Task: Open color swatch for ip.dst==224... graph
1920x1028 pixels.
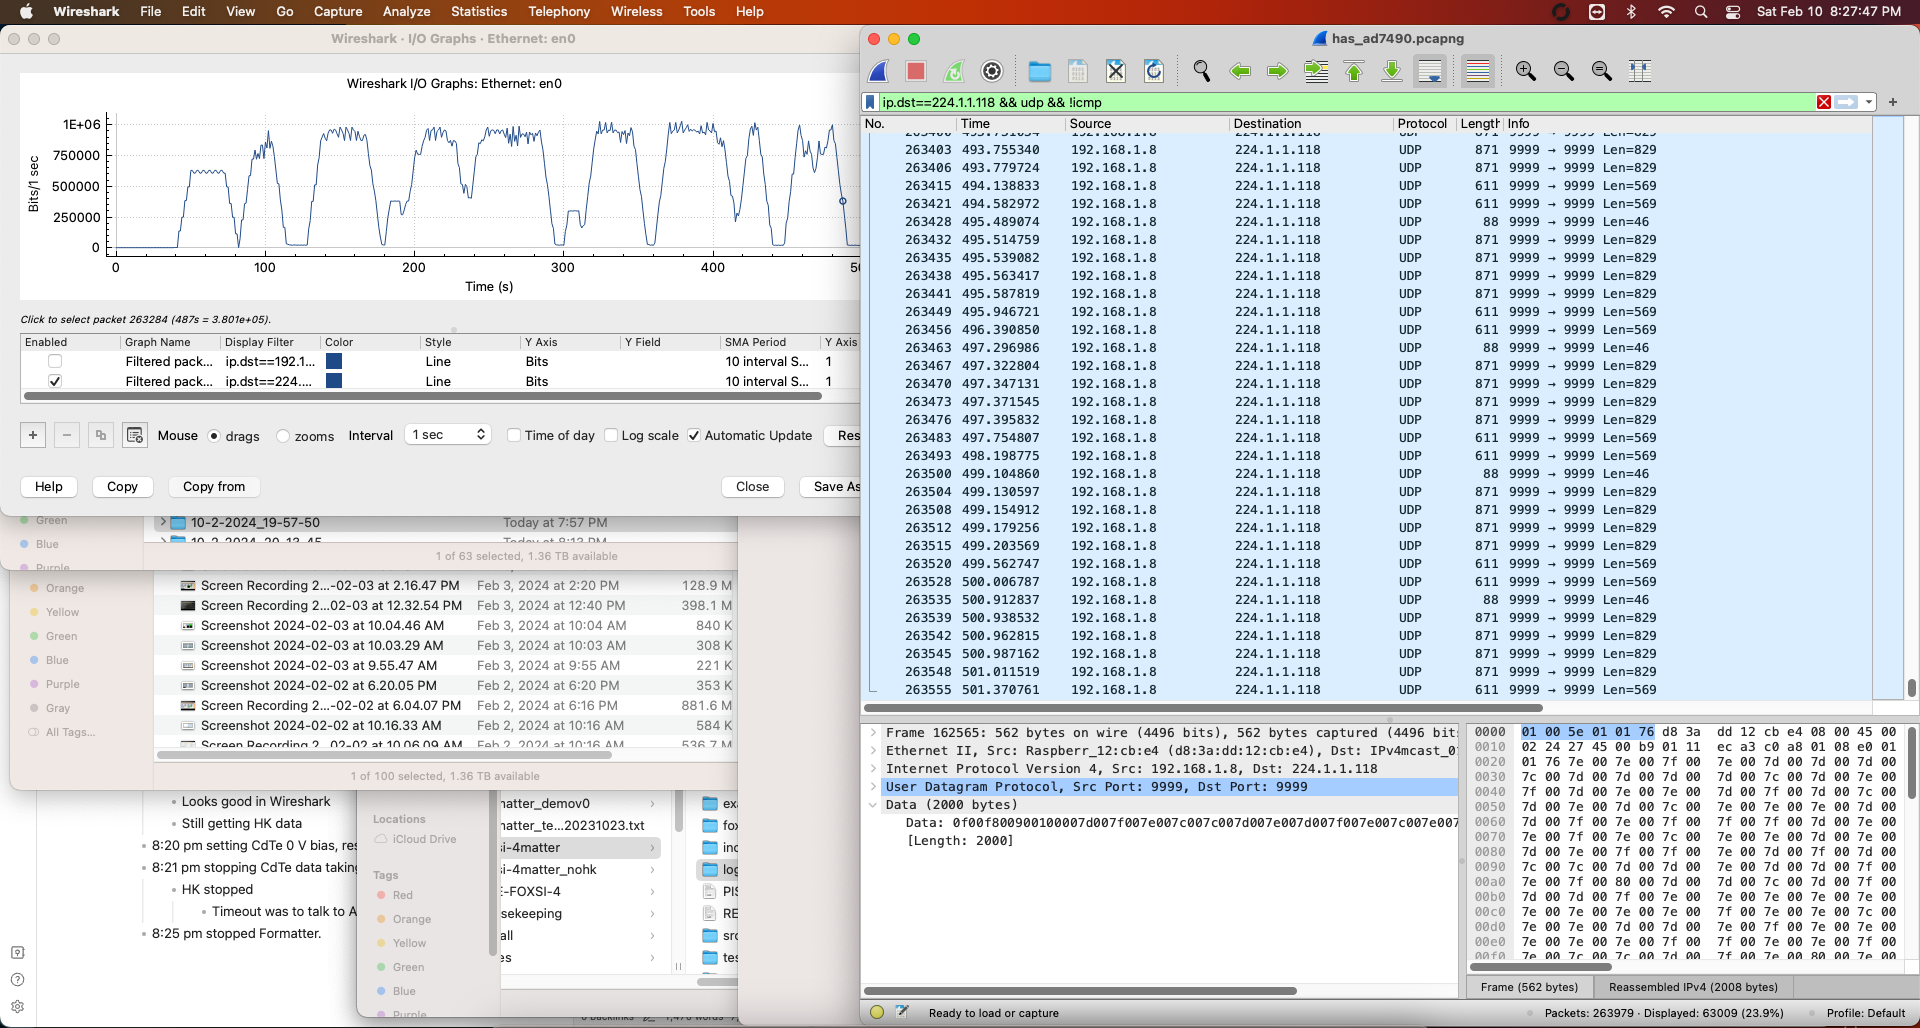Action: [x=334, y=381]
